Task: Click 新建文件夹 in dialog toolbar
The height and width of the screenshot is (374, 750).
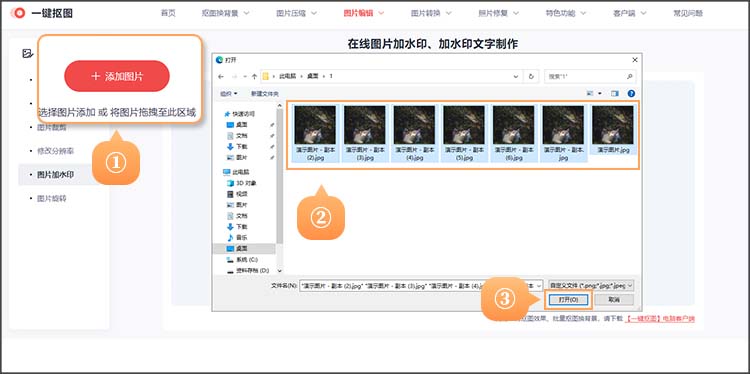Action: pyautogui.click(x=265, y=94)
